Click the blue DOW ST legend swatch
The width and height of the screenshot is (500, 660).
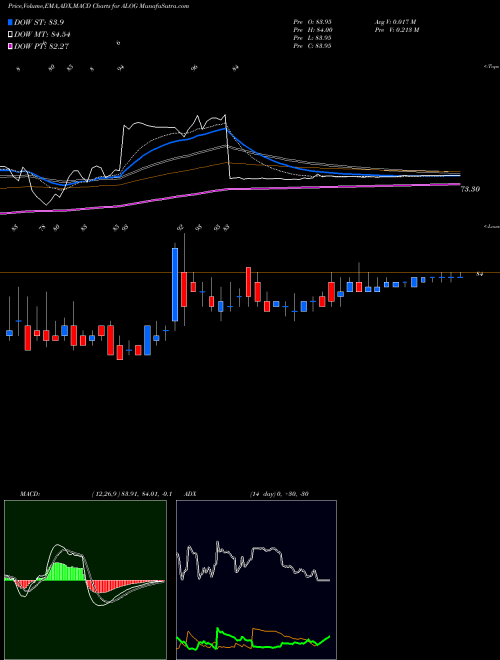11,22
